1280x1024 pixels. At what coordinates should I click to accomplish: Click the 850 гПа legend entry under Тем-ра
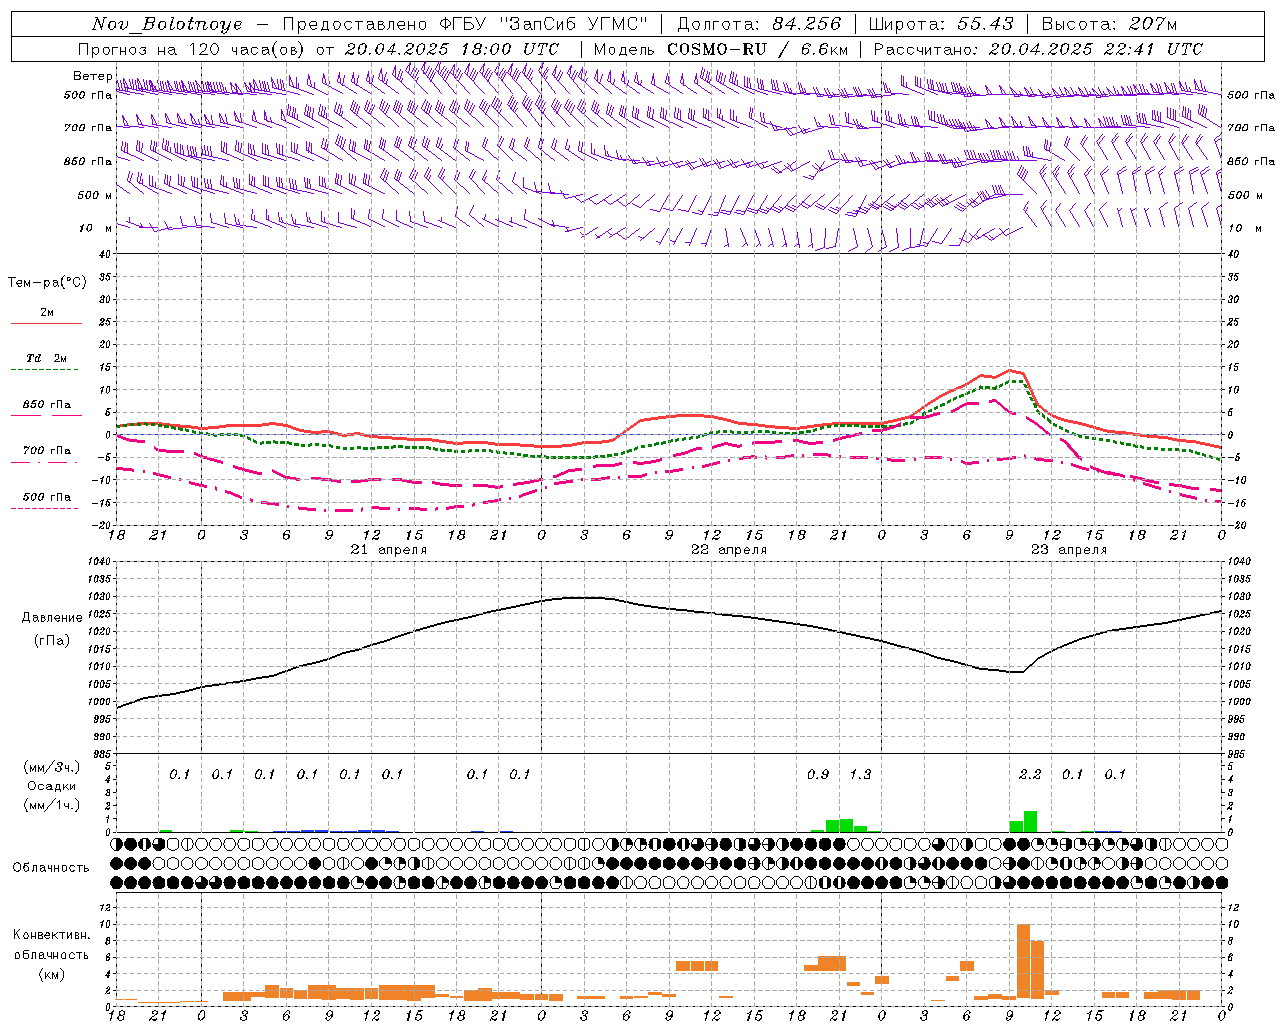(47, 405)
